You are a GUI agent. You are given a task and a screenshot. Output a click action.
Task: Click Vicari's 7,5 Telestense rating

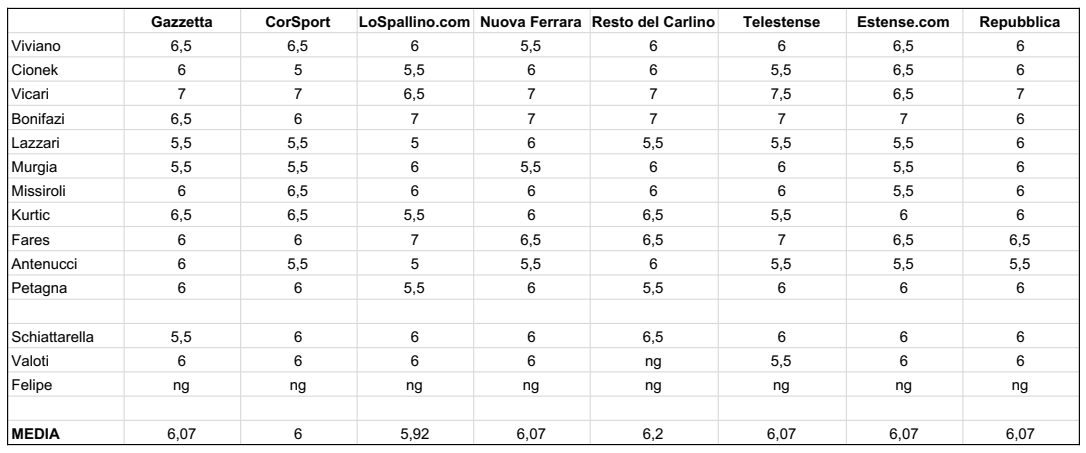(x=781, y=94)
